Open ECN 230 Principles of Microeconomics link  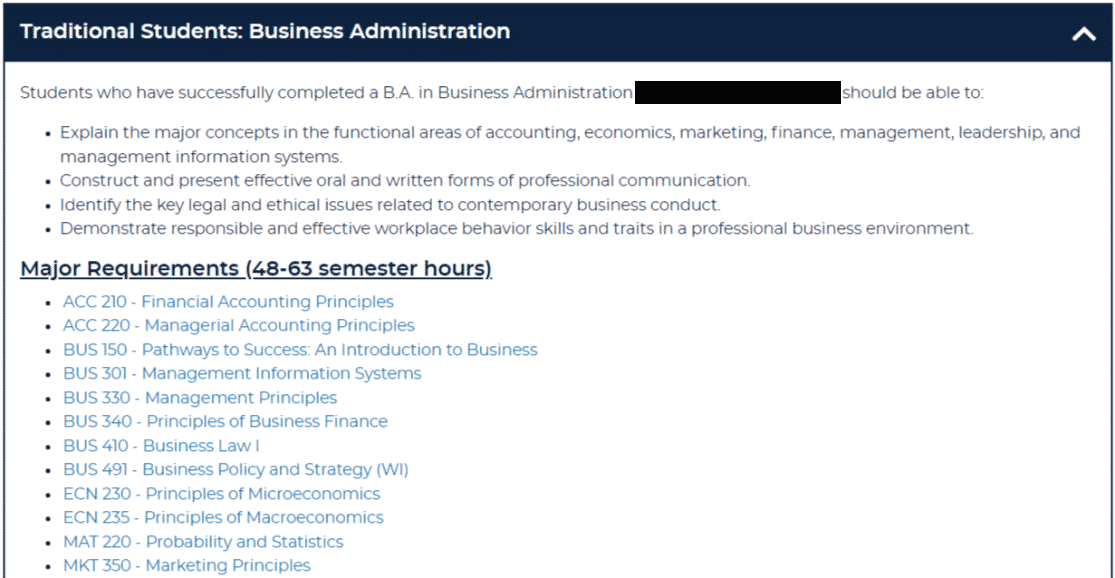[x=222, y=493]
